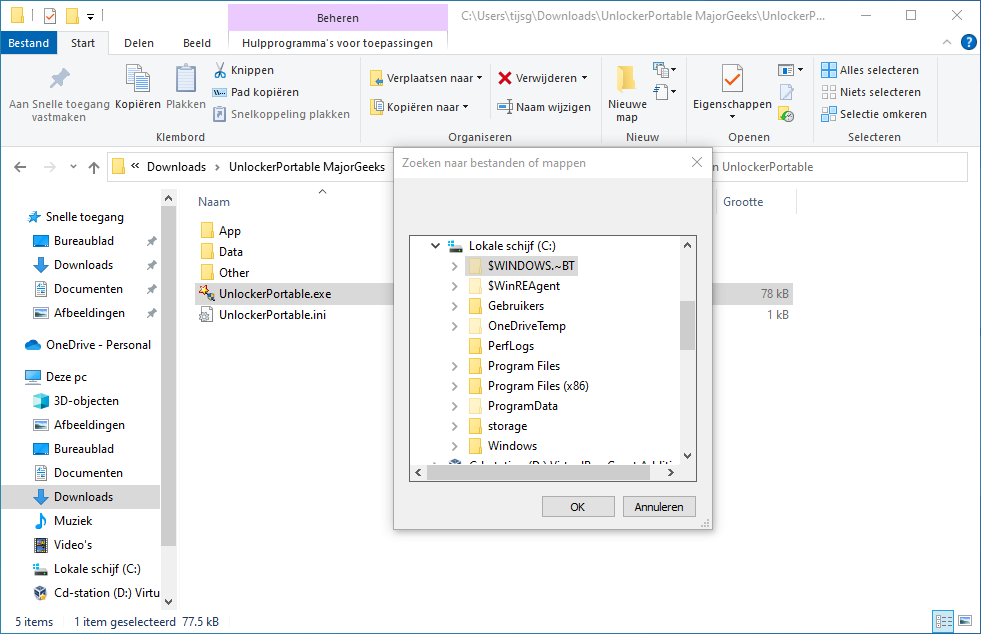Select UnlockerPortable.ini in the file list
Viewport: 981px width, 634px height.
[x=272, y=315]
